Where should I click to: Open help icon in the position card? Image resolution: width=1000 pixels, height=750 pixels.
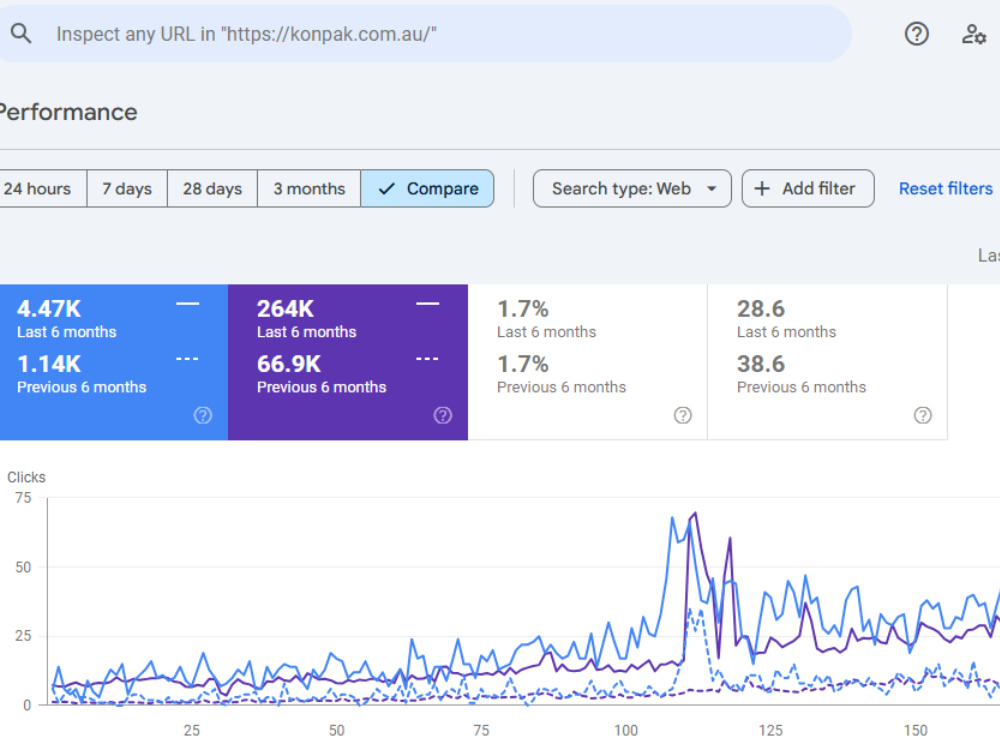click(922, 416)
